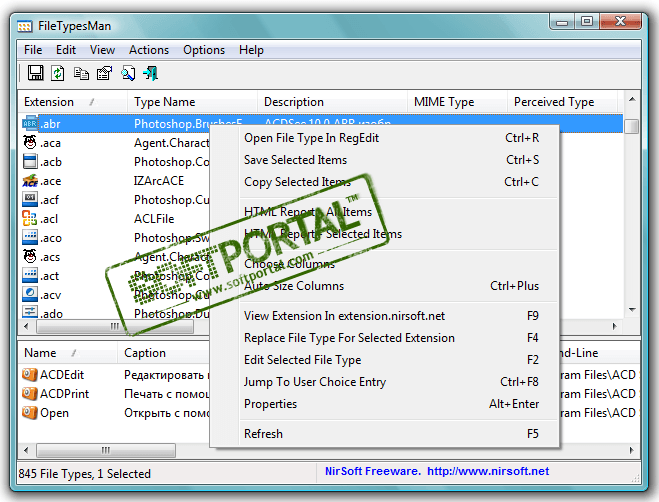The image size is (659, 502).
Task: Select the IZArcACE type name cell
Action: (x=159, y=181)
